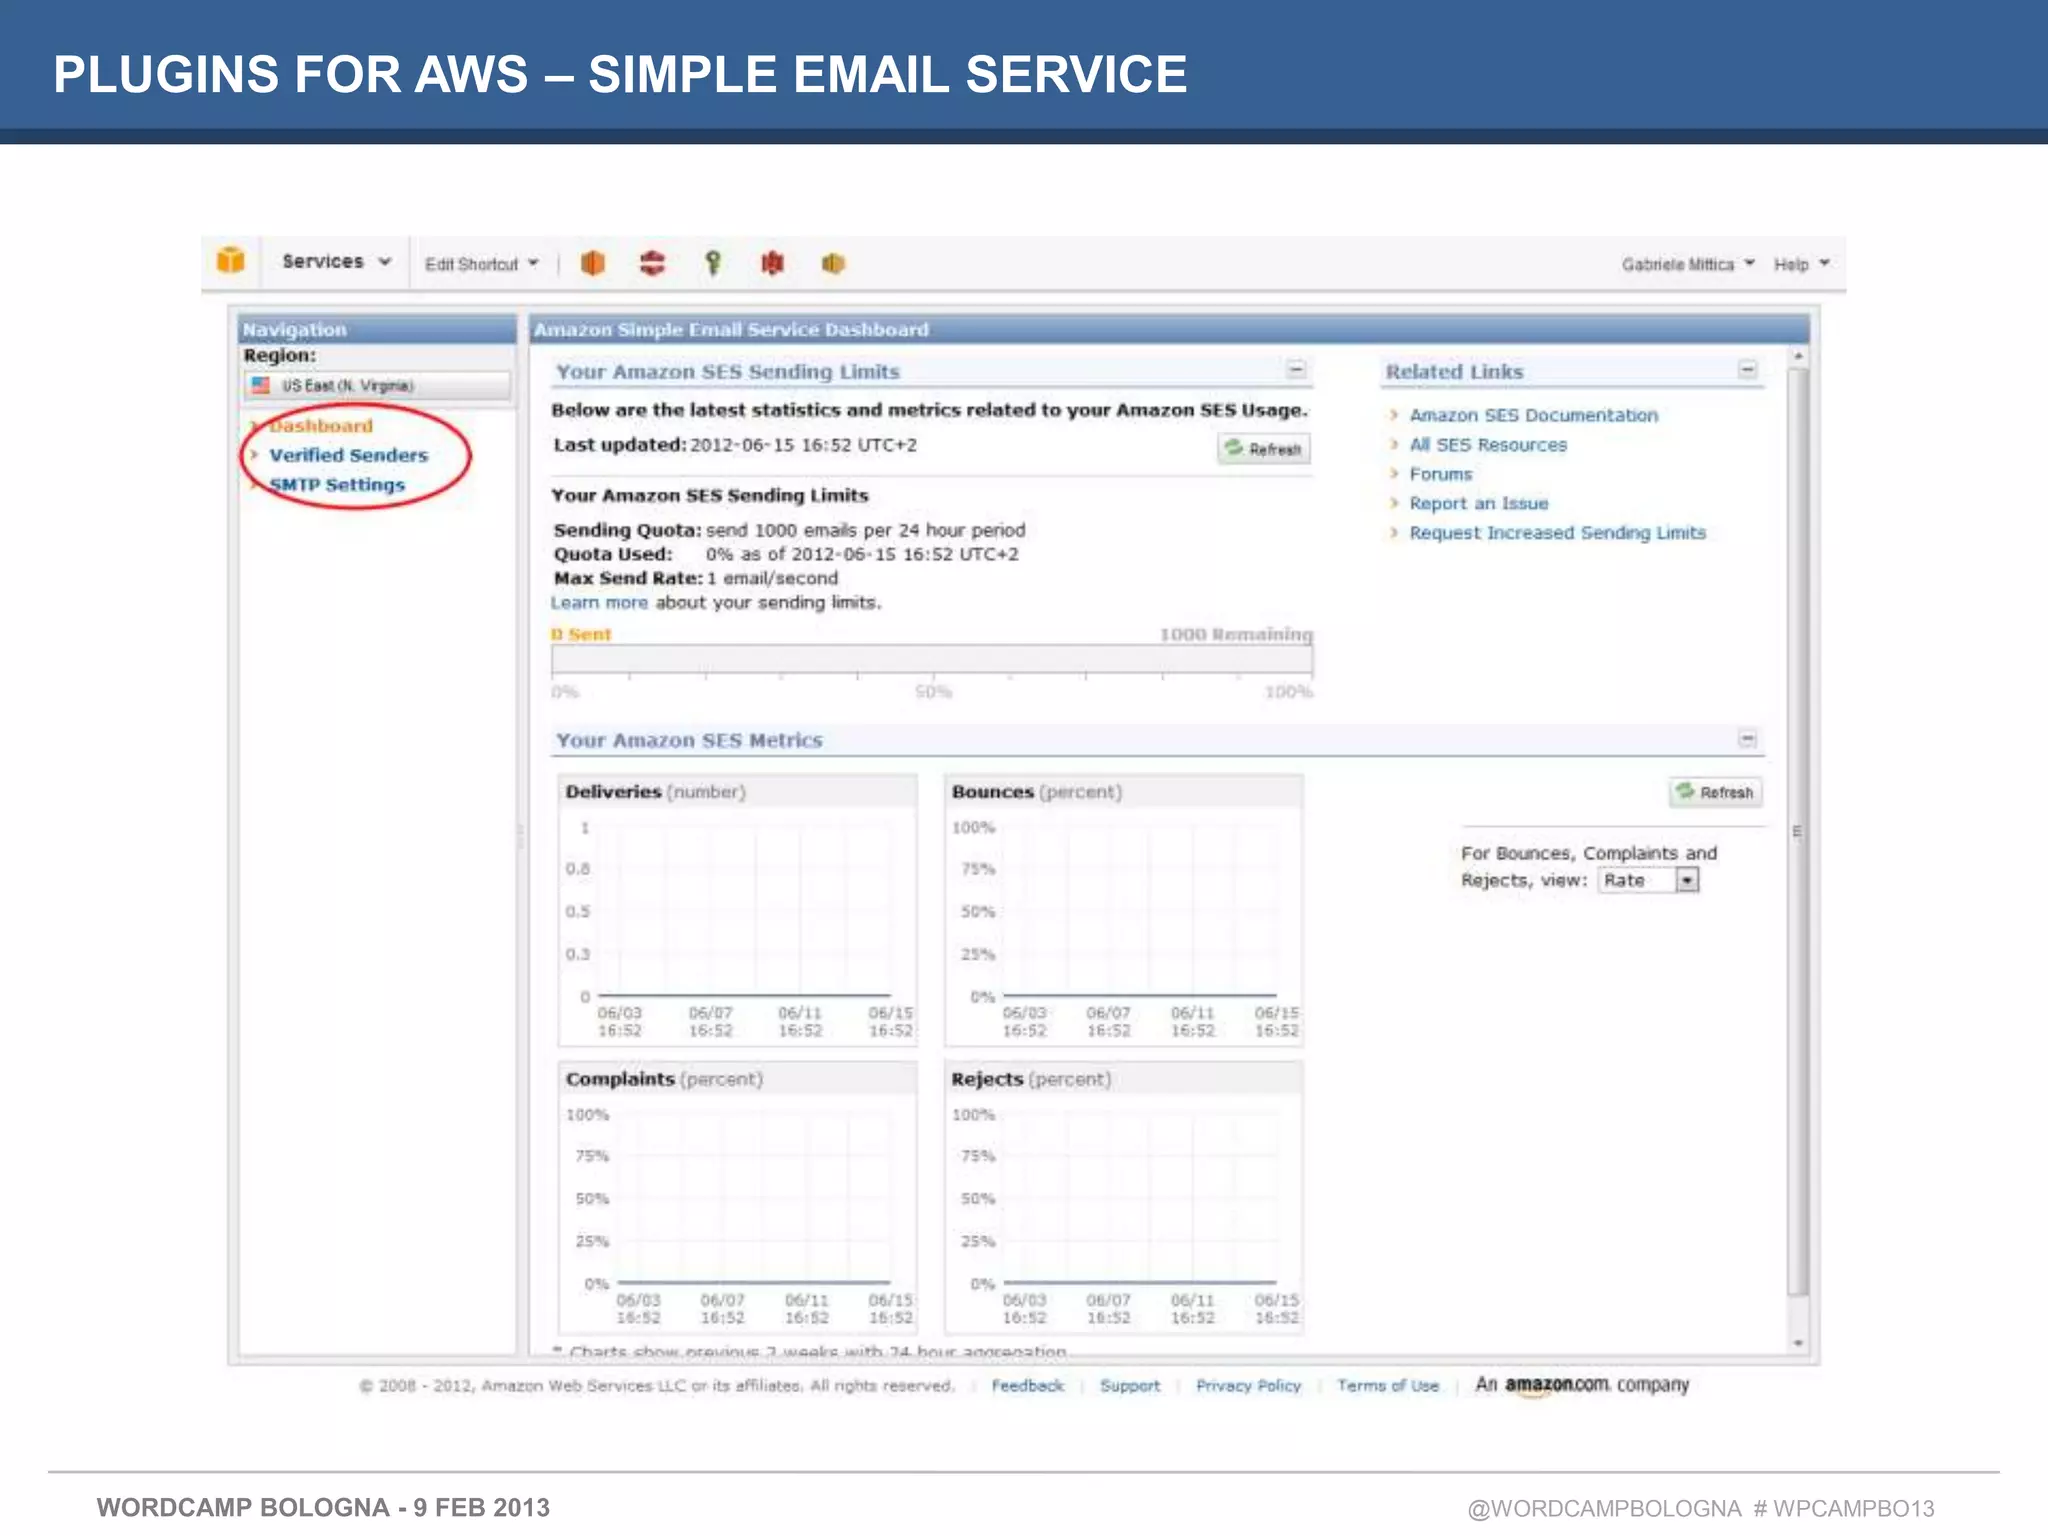Viewport: 2048px width, 1536px height.
Task: Select the US East (N. Virginia) region selector
Action: point(377,386)
